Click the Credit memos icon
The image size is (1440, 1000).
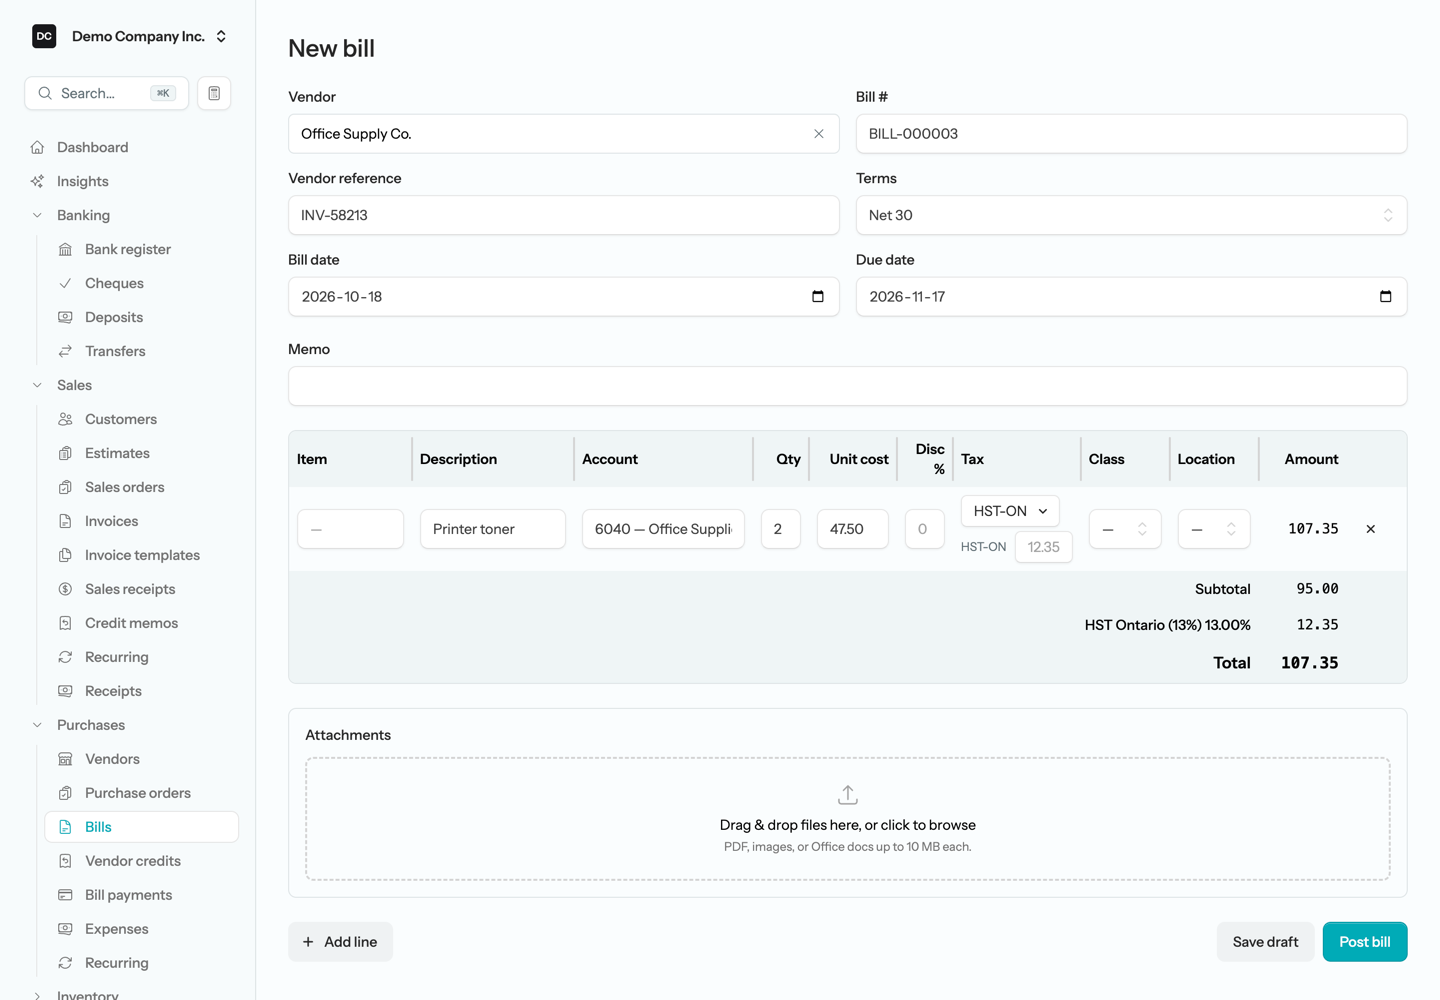click(65, 623)
